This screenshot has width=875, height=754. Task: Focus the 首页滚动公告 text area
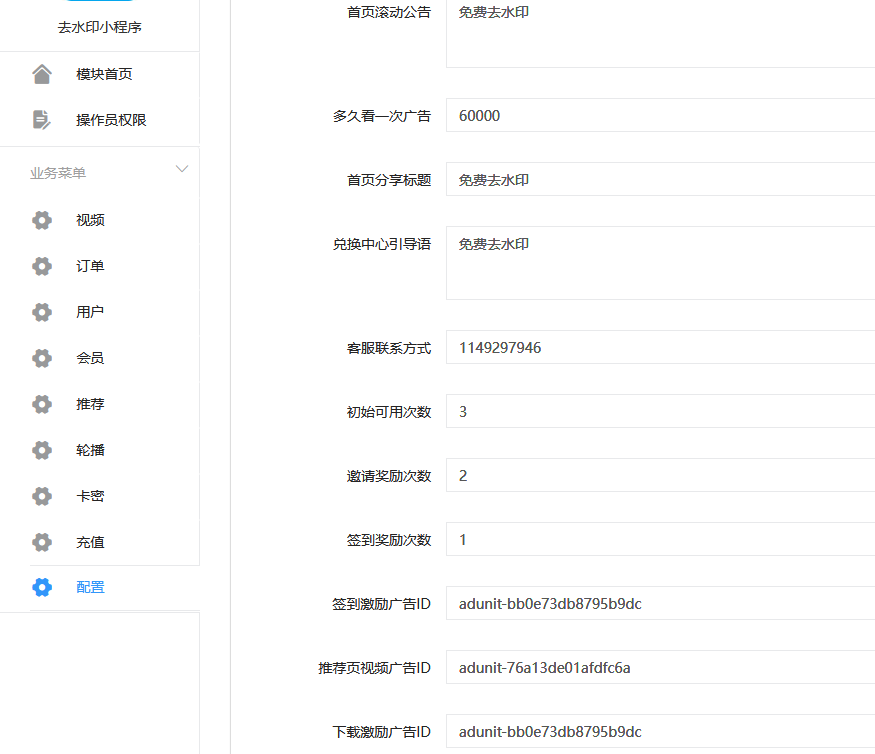[x=660, y=35]
